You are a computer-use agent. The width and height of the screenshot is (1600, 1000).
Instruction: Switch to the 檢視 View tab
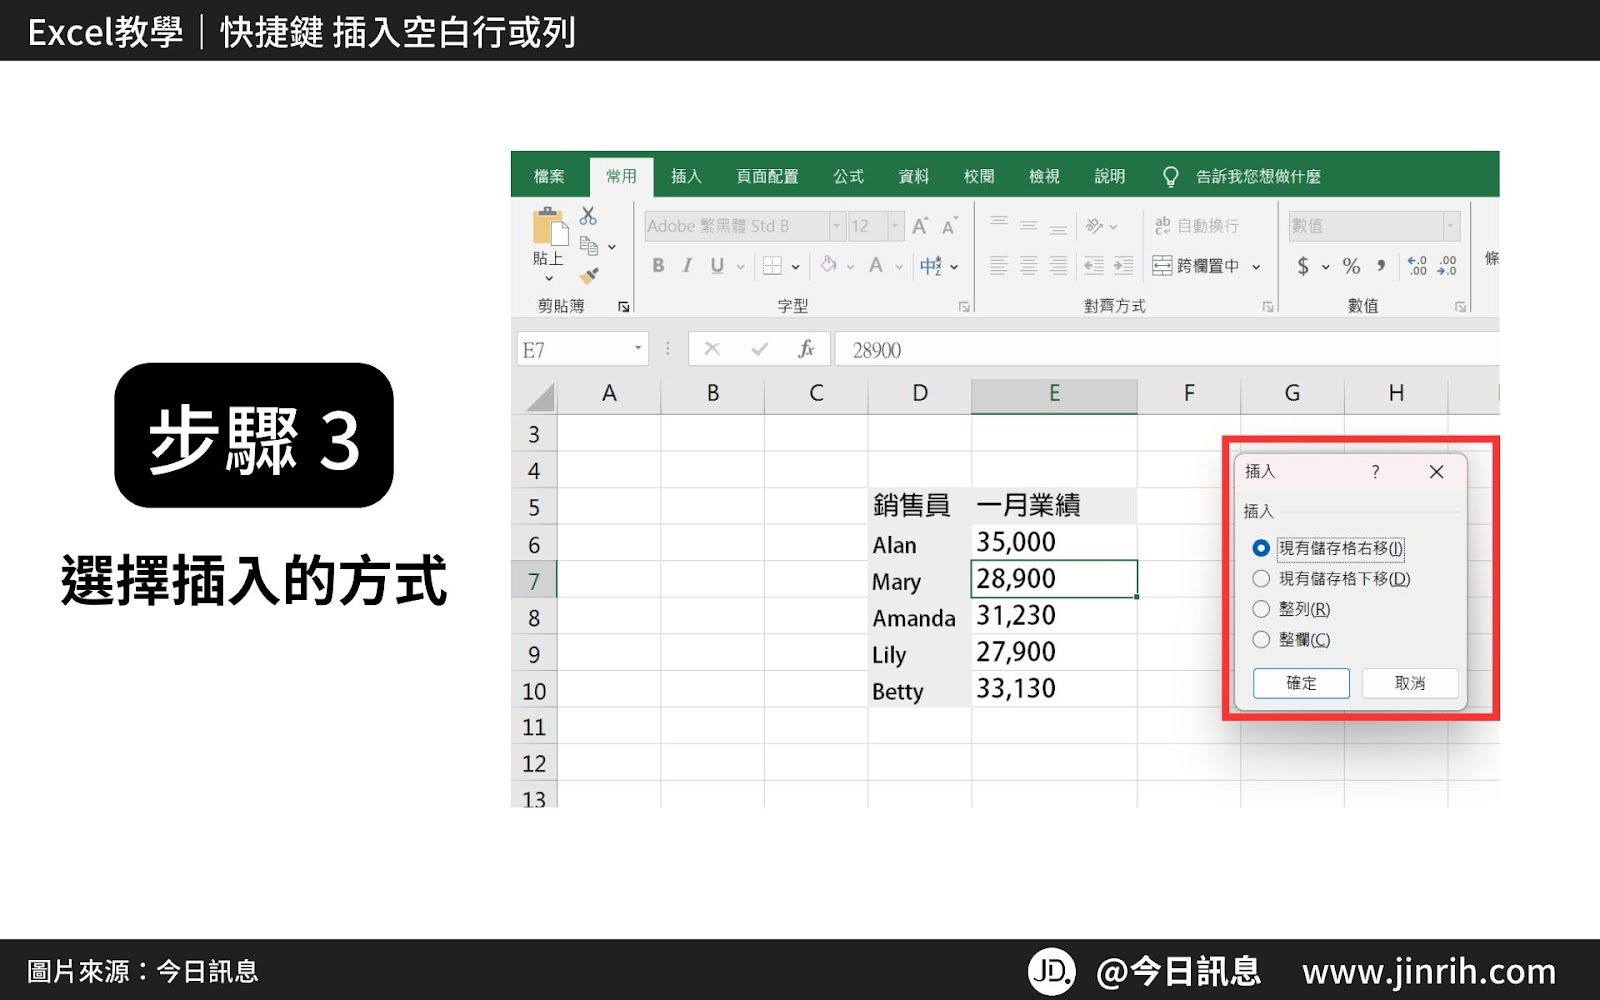point(1044,176)
